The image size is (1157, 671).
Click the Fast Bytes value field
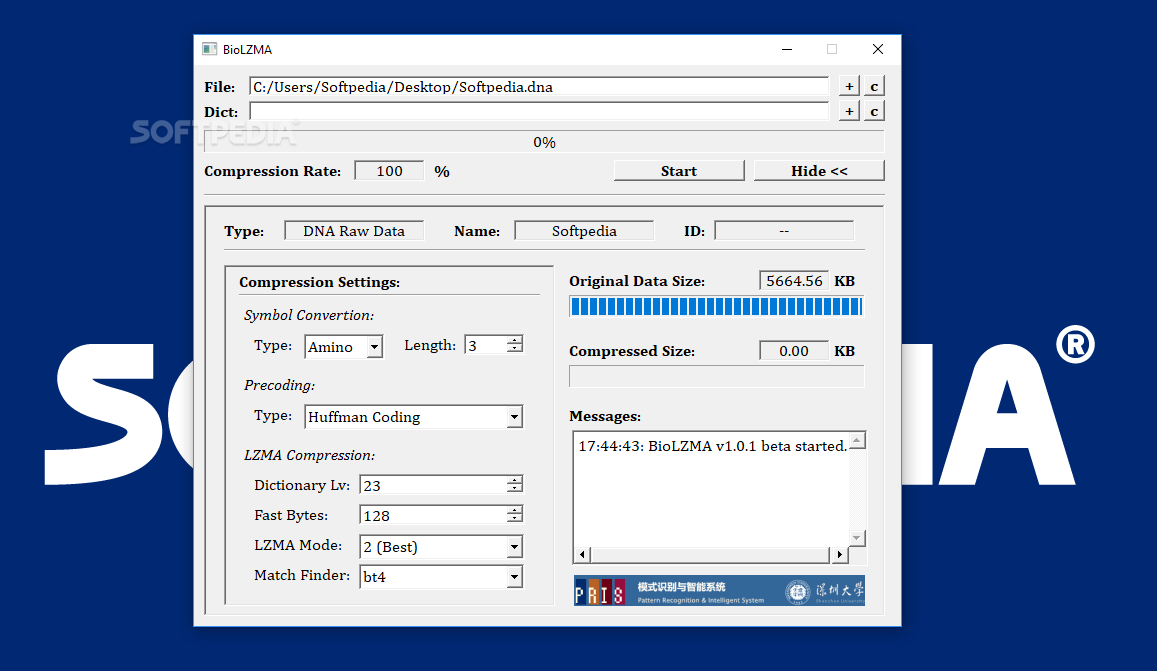click(x=434, y=515)
